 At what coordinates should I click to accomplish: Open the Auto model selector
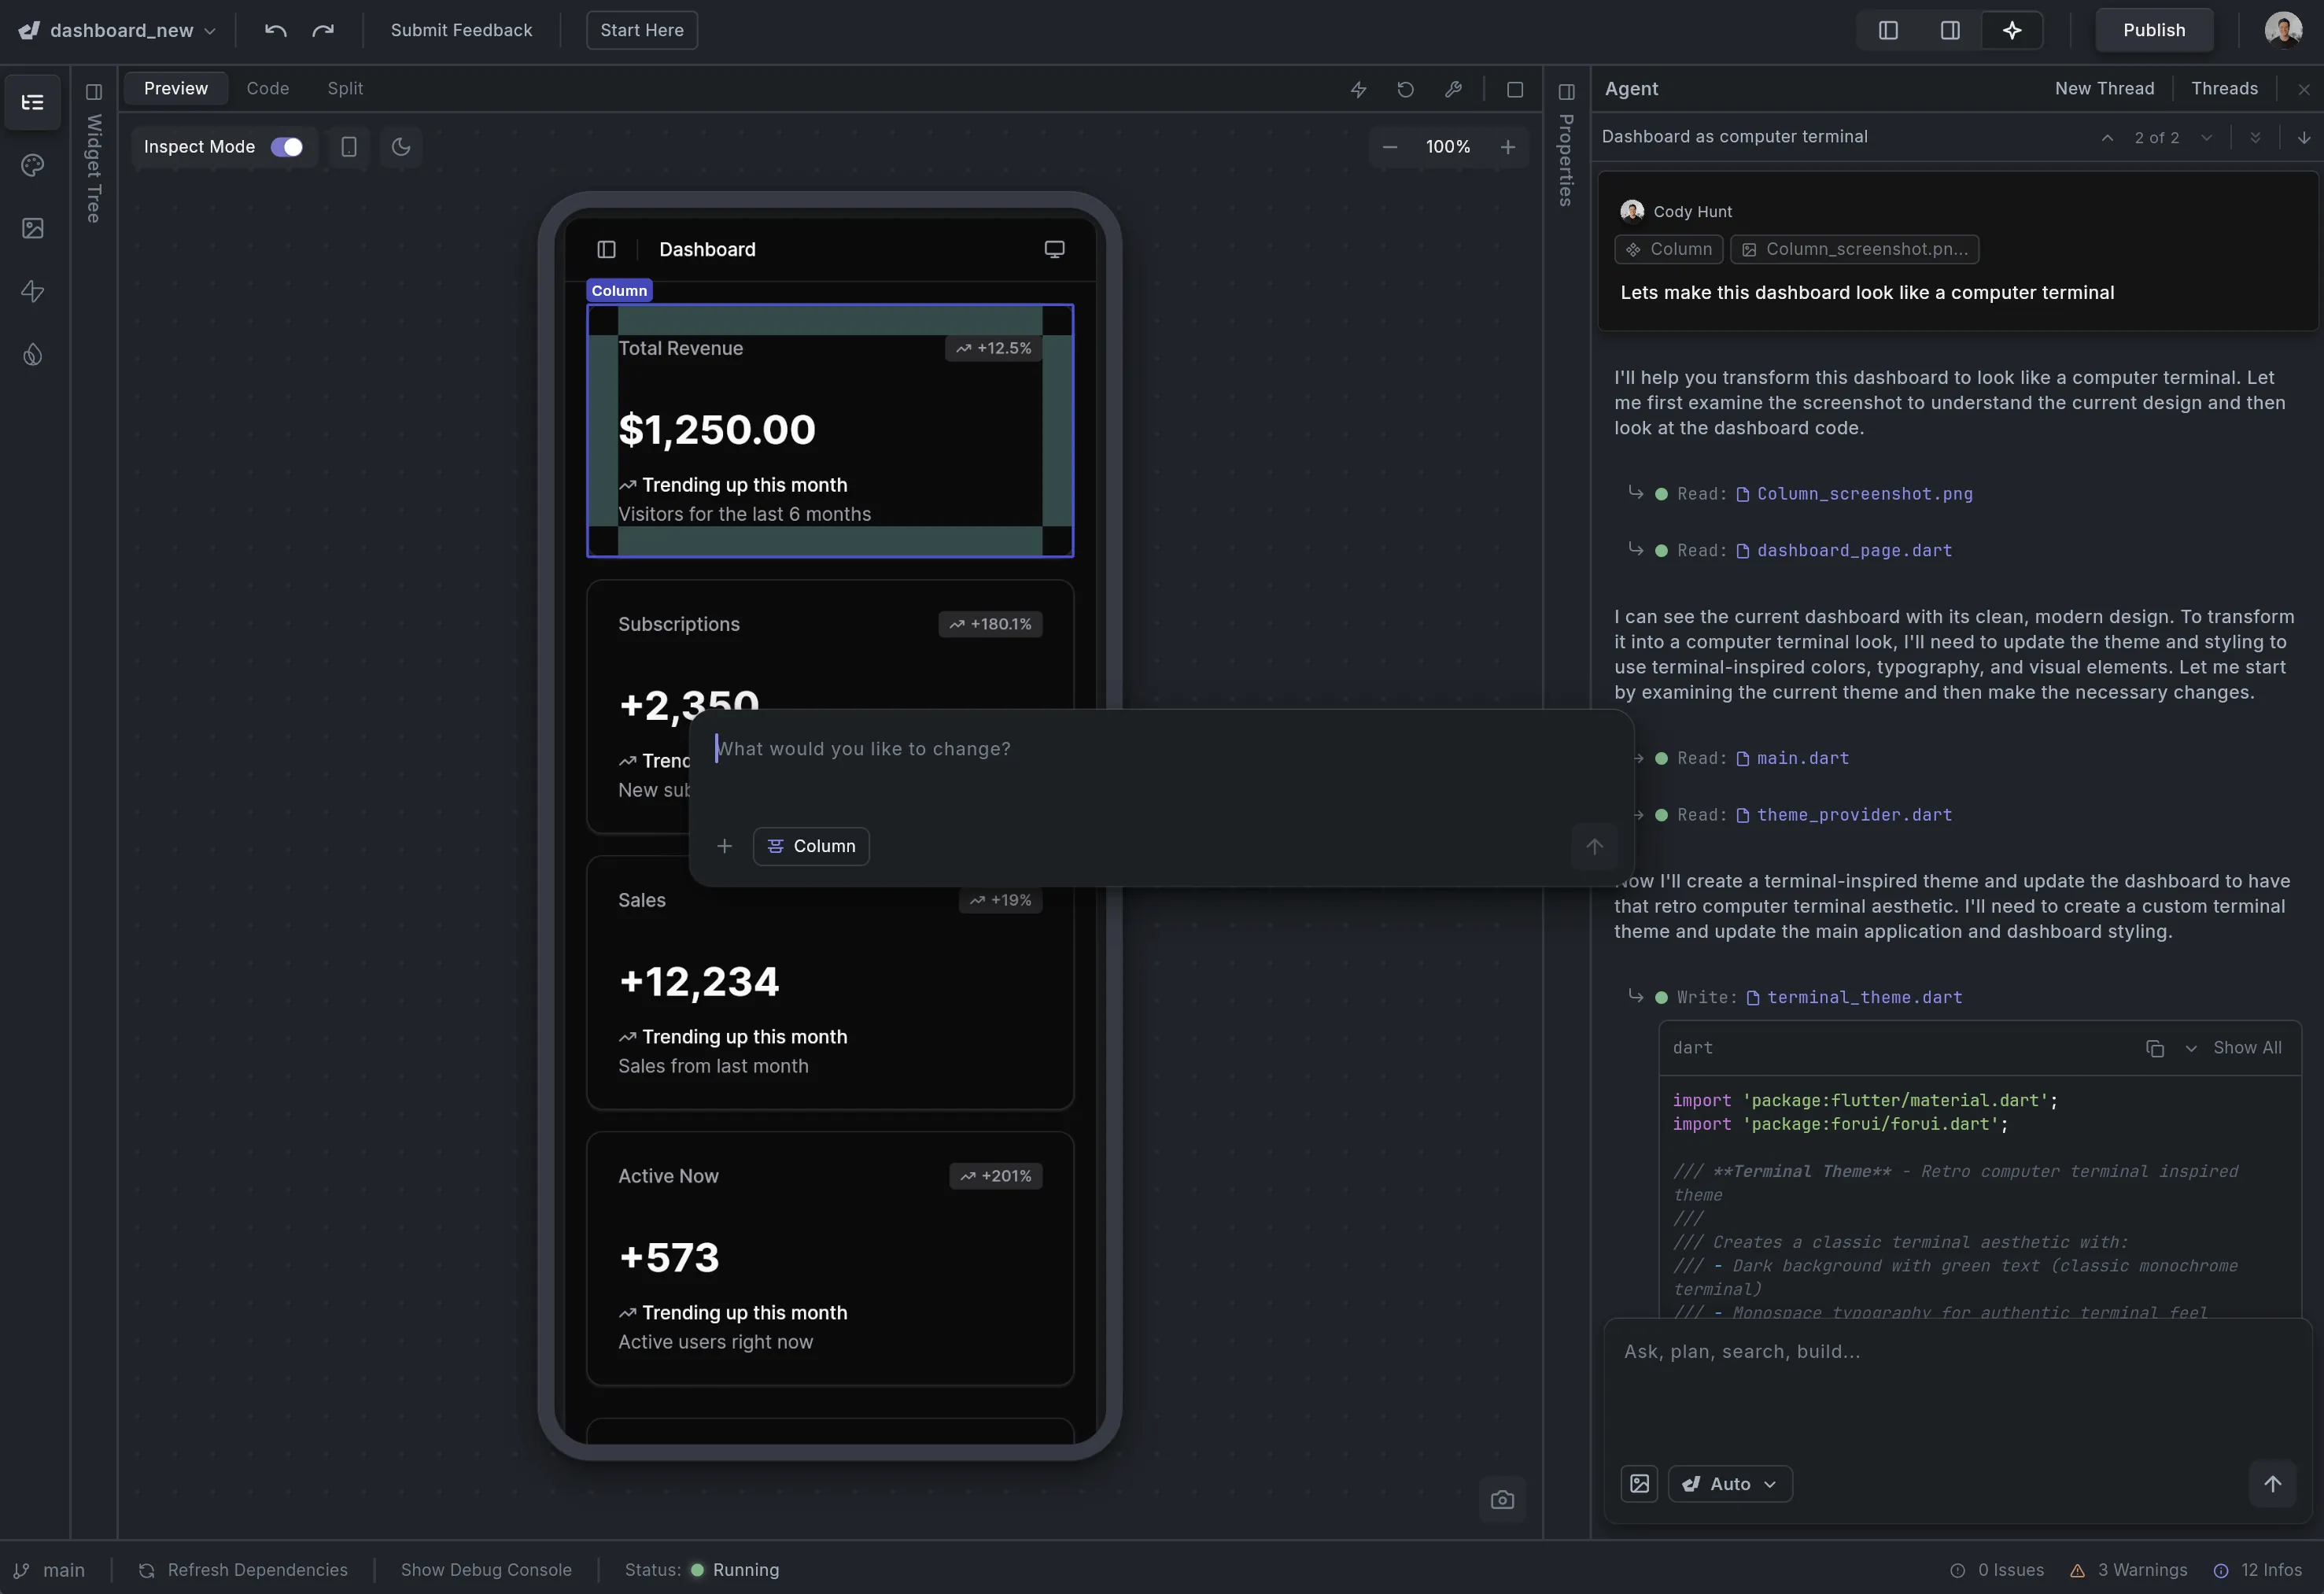pos(1729,1483)
